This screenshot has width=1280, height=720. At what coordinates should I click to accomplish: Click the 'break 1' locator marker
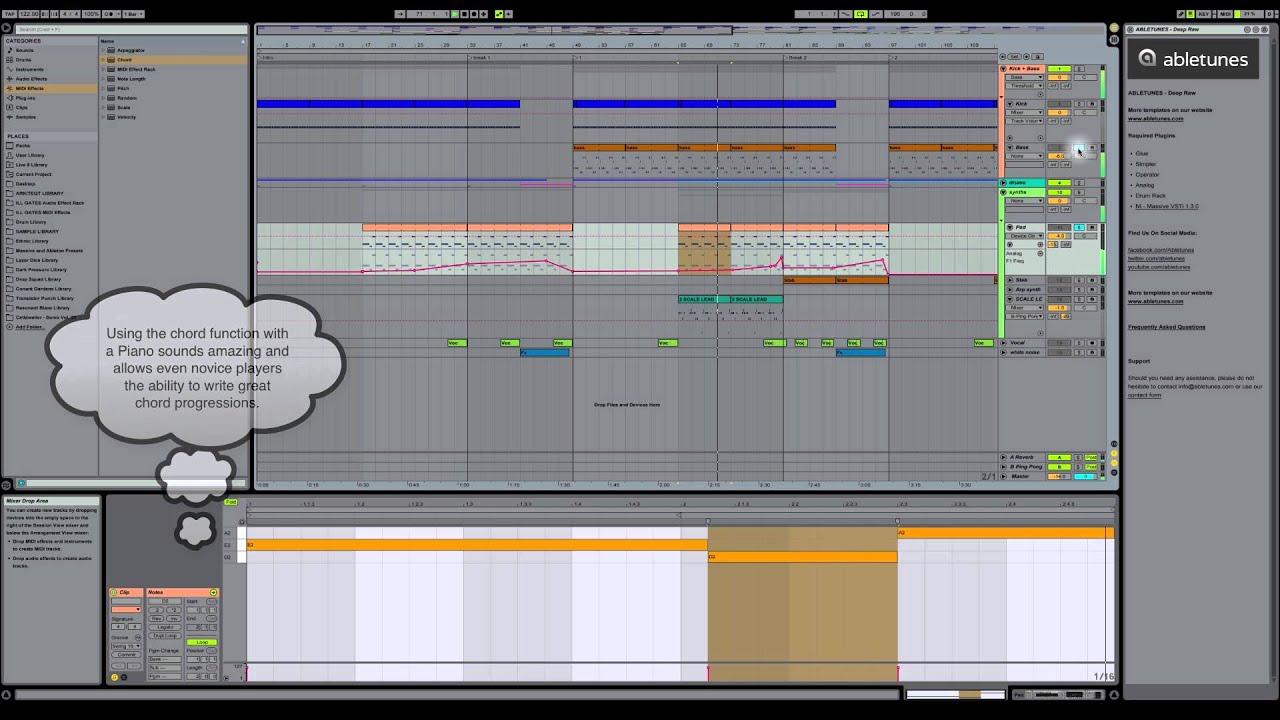(480, 58)
